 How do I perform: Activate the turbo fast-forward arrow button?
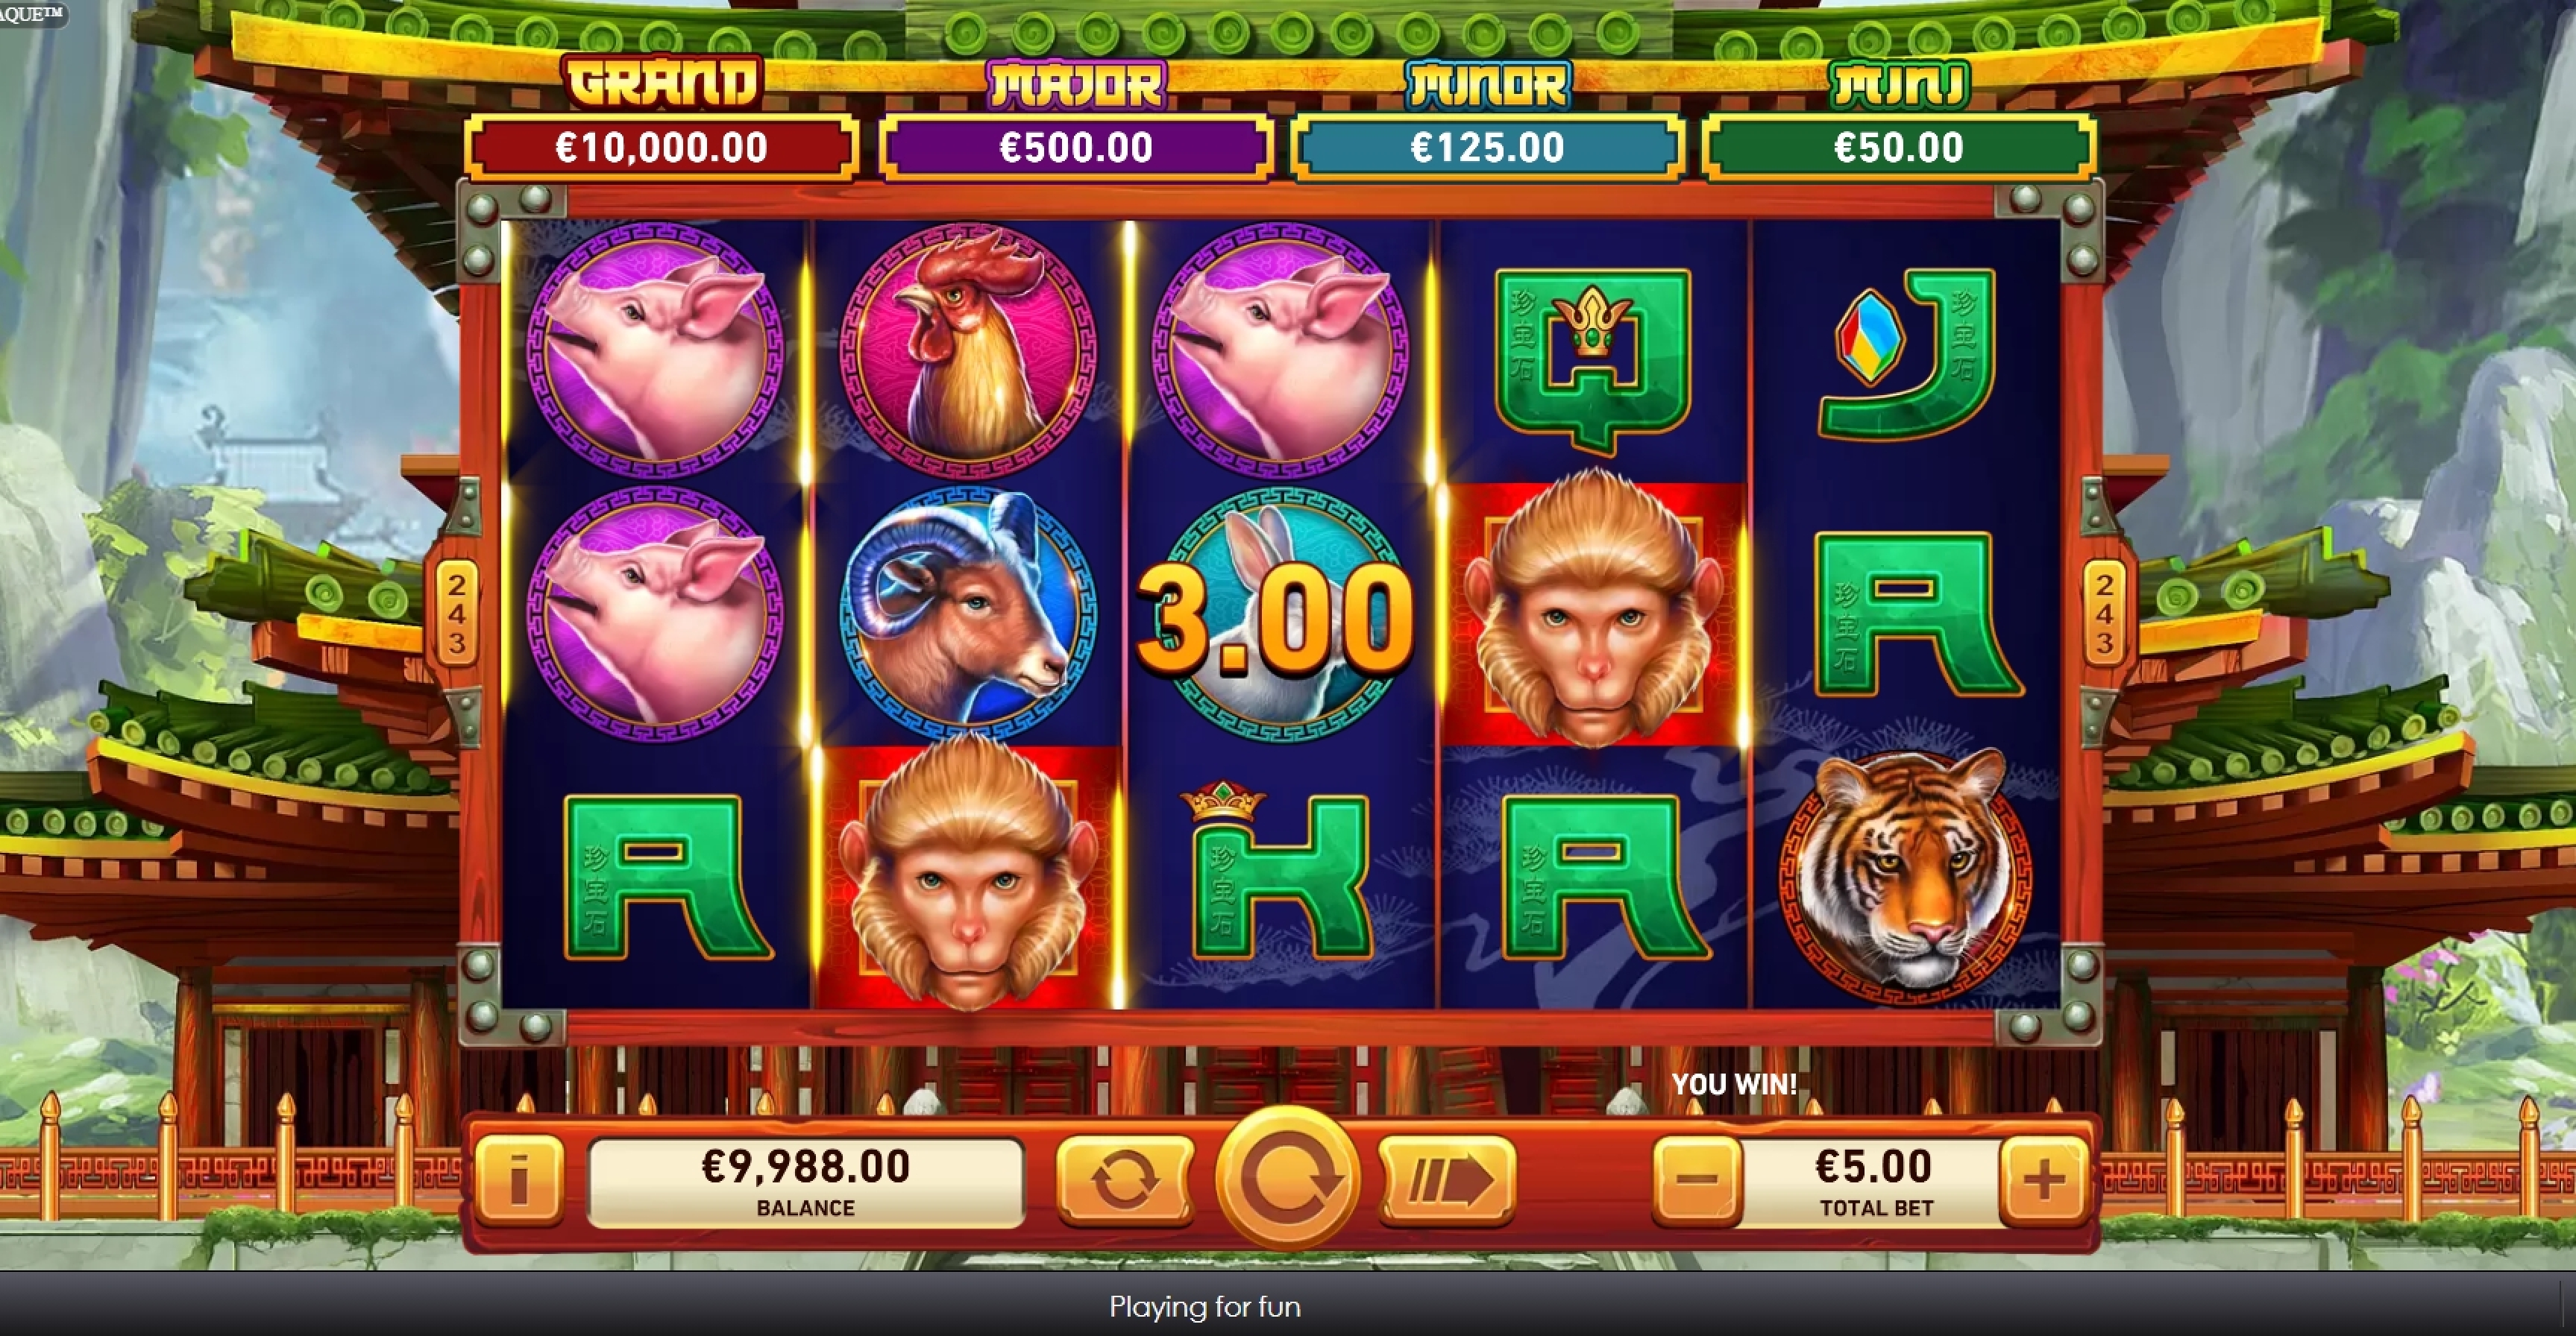[x=1447, y=1181]
